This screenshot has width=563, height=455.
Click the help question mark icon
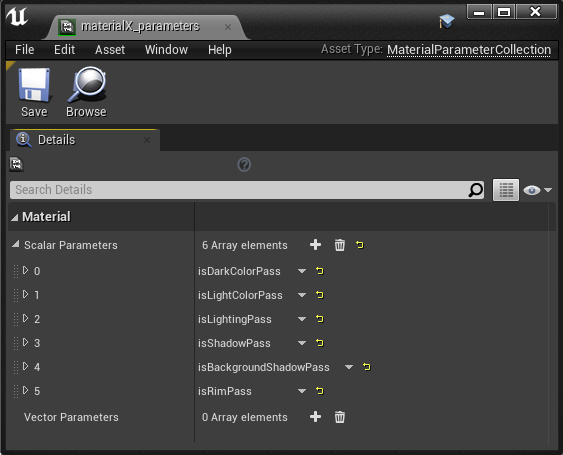point(244,165)
